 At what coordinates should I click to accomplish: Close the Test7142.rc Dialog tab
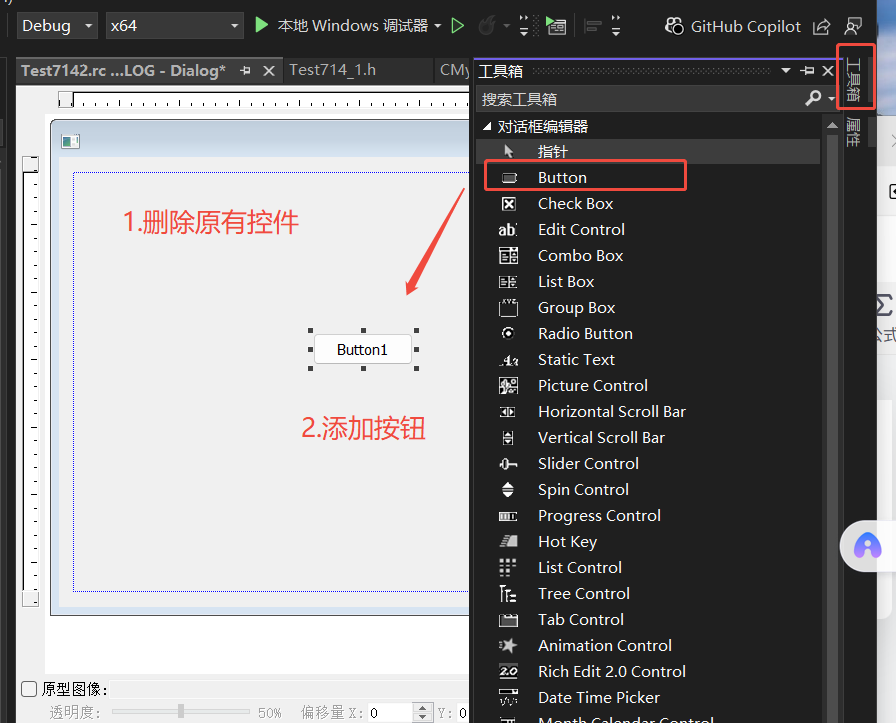(x=269, y=71)
